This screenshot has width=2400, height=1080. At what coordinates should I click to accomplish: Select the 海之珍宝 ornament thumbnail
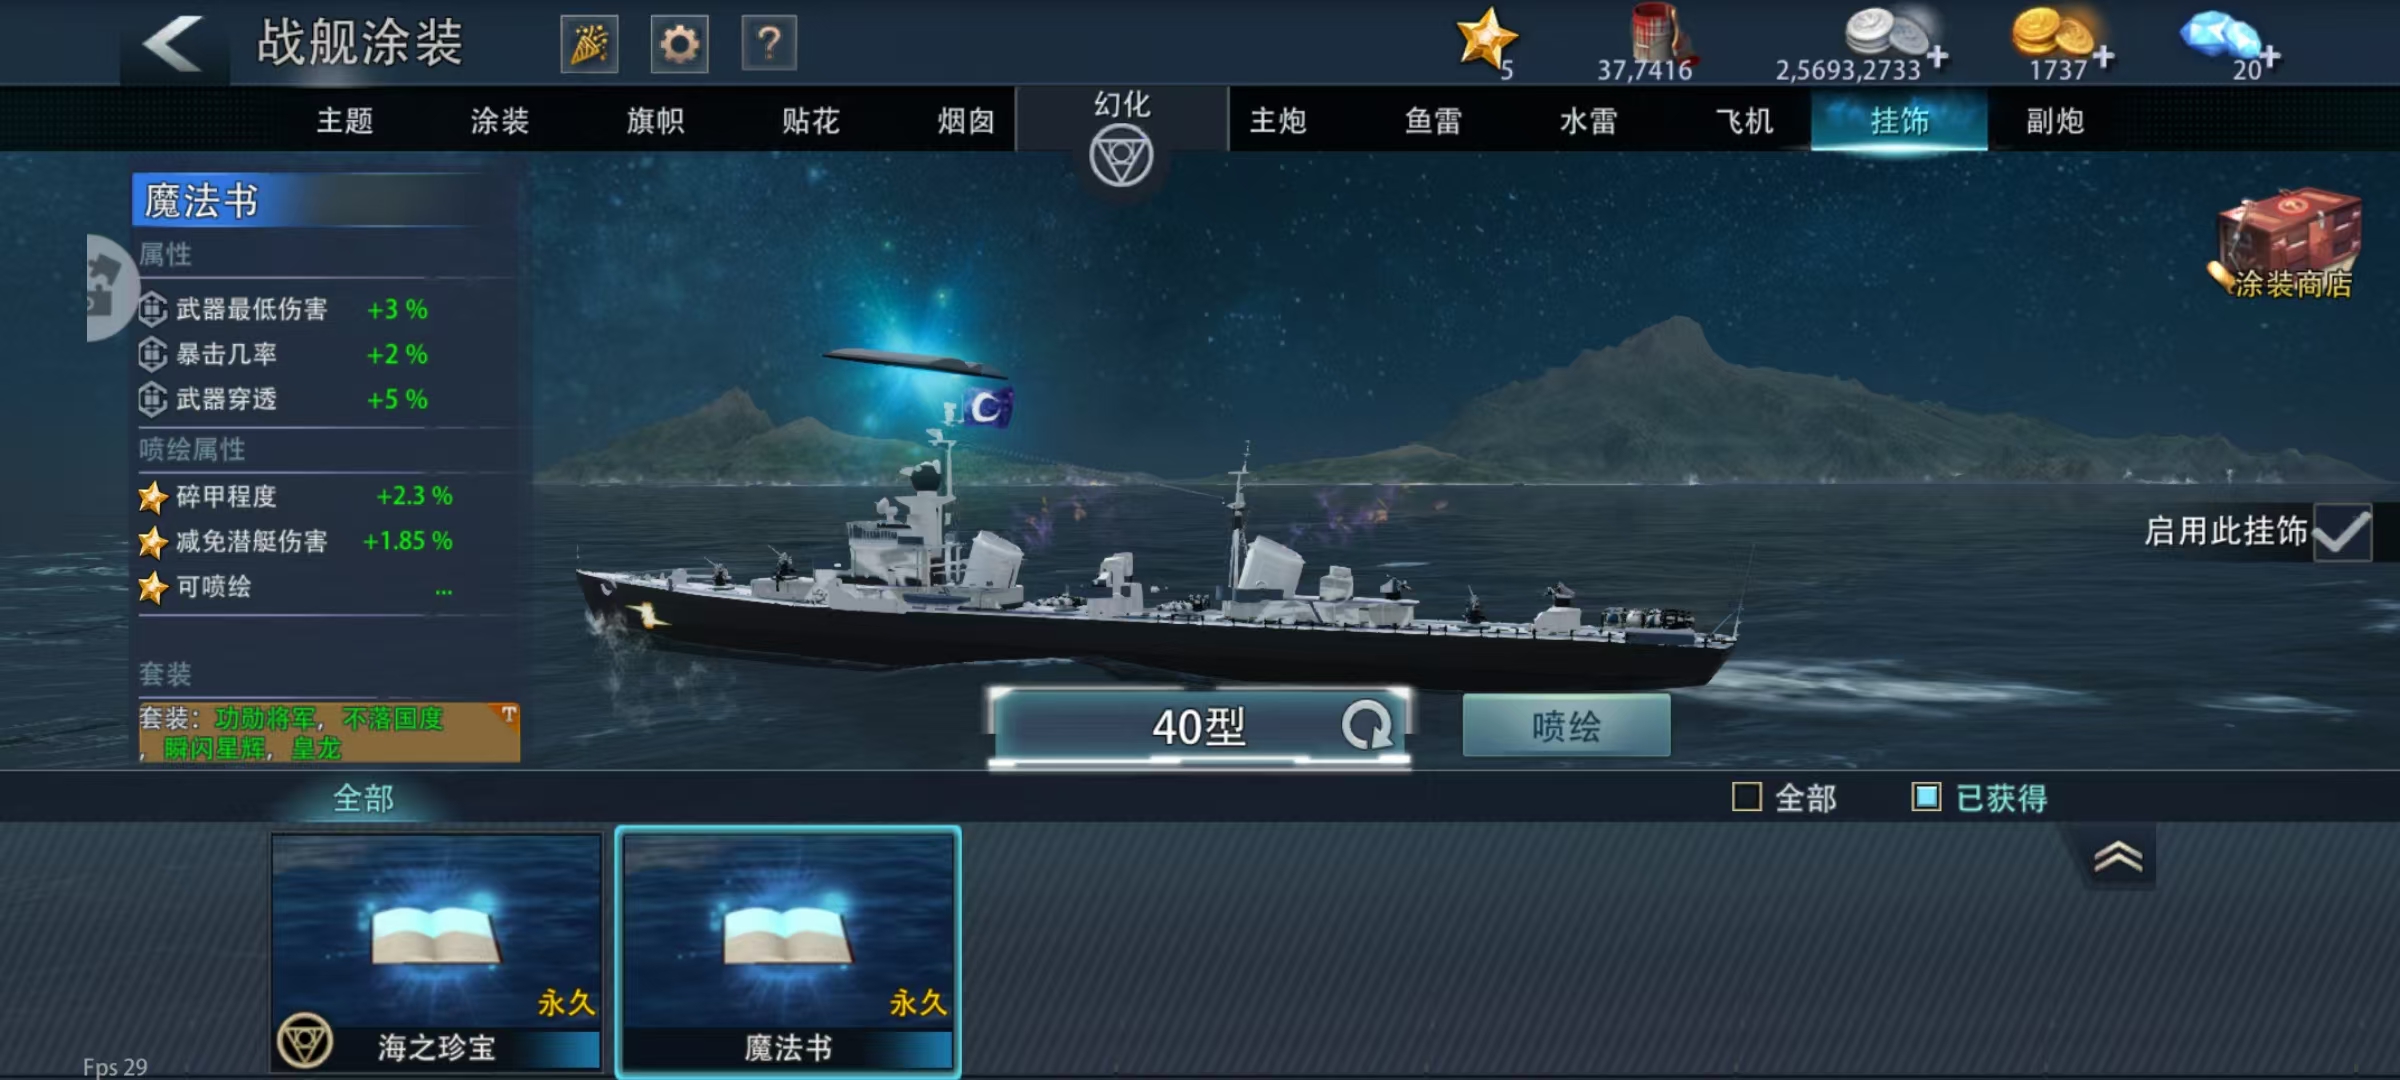pyautogui.click(x=437, y=952)
